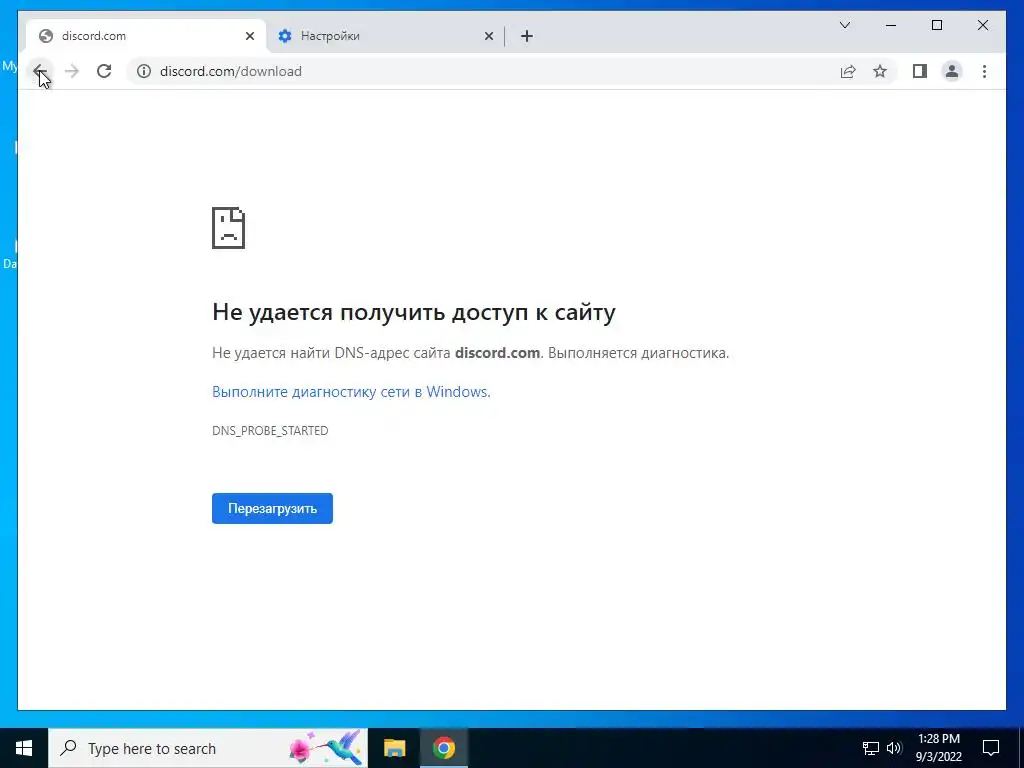
Task: Open File Explorer from the taskbar
Action: [x=394, y=748]
